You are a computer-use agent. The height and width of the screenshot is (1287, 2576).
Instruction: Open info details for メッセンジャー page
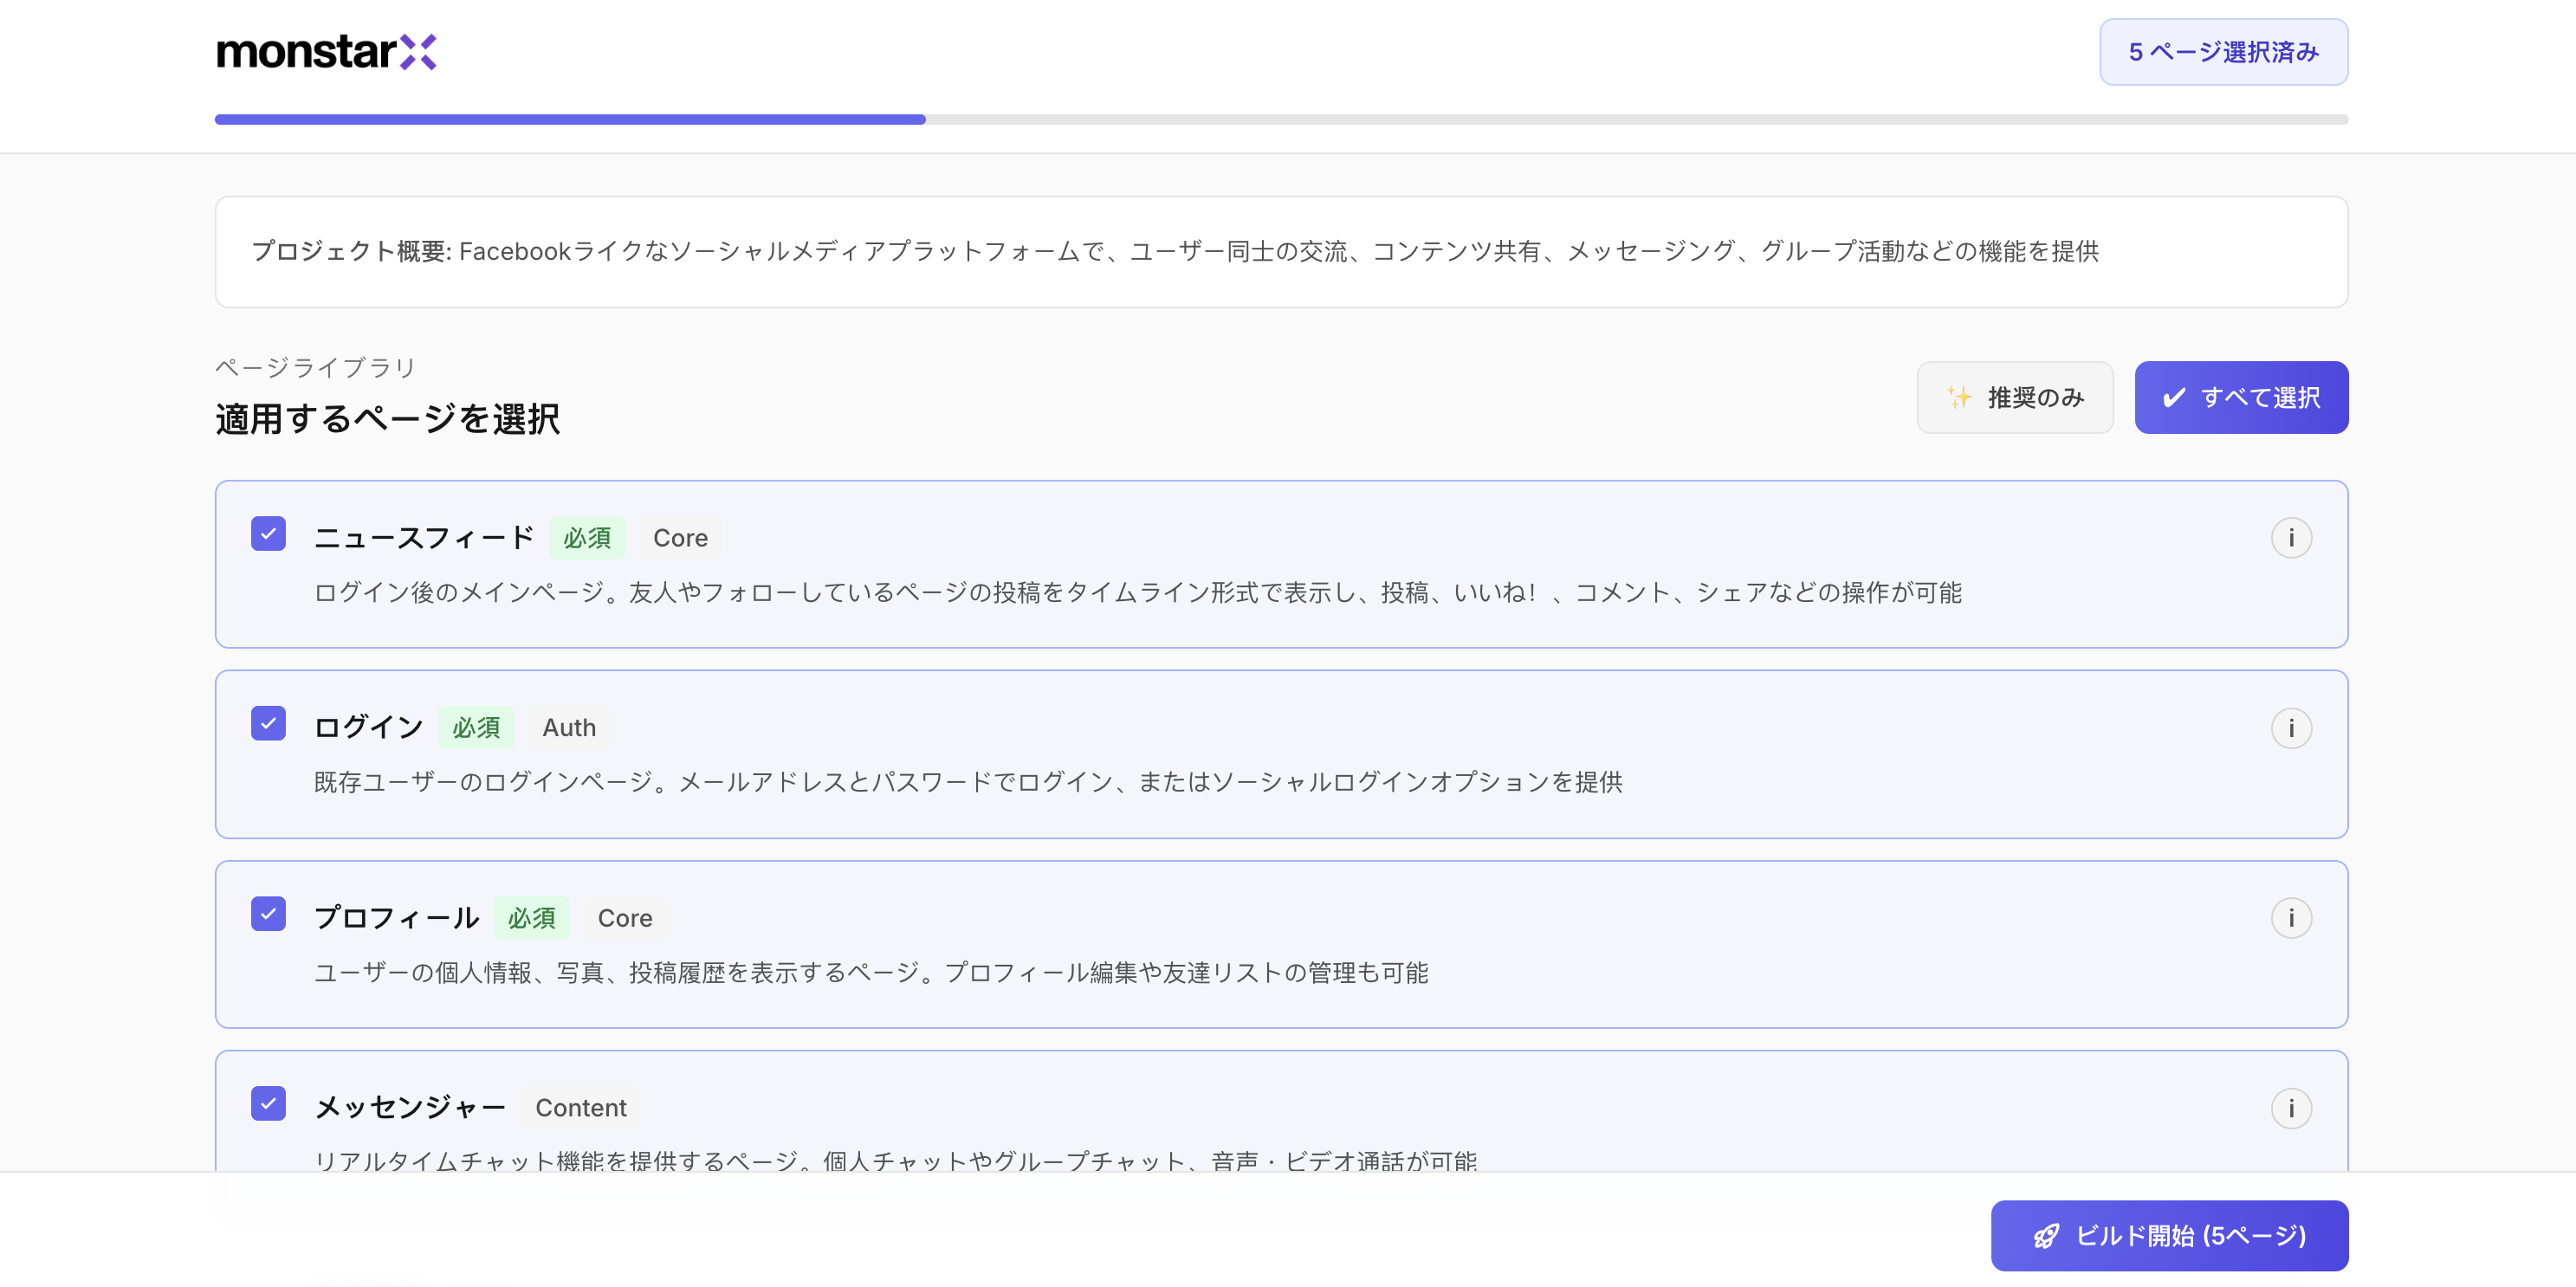coord(2293,1108)
